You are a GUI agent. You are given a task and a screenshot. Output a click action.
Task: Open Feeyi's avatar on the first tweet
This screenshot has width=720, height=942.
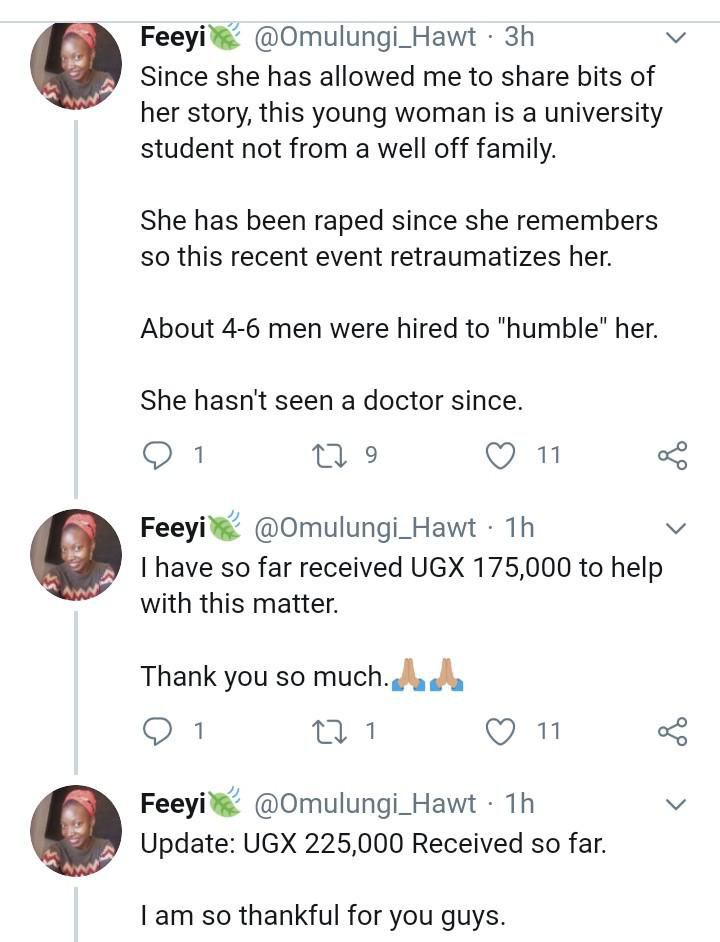coord(76,65)
